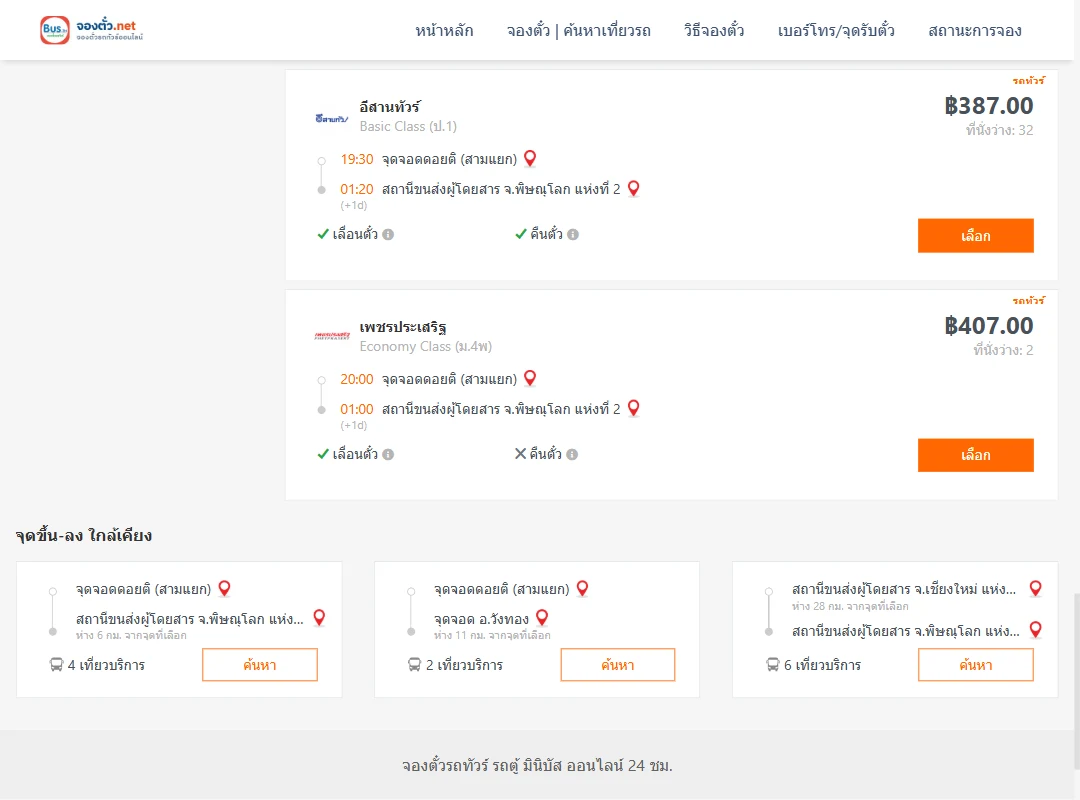Viewport: 1080px width, 800px height.
Task: Open map pin for เพชรประเสริฐ arrival station
Action: pos(634,409)
